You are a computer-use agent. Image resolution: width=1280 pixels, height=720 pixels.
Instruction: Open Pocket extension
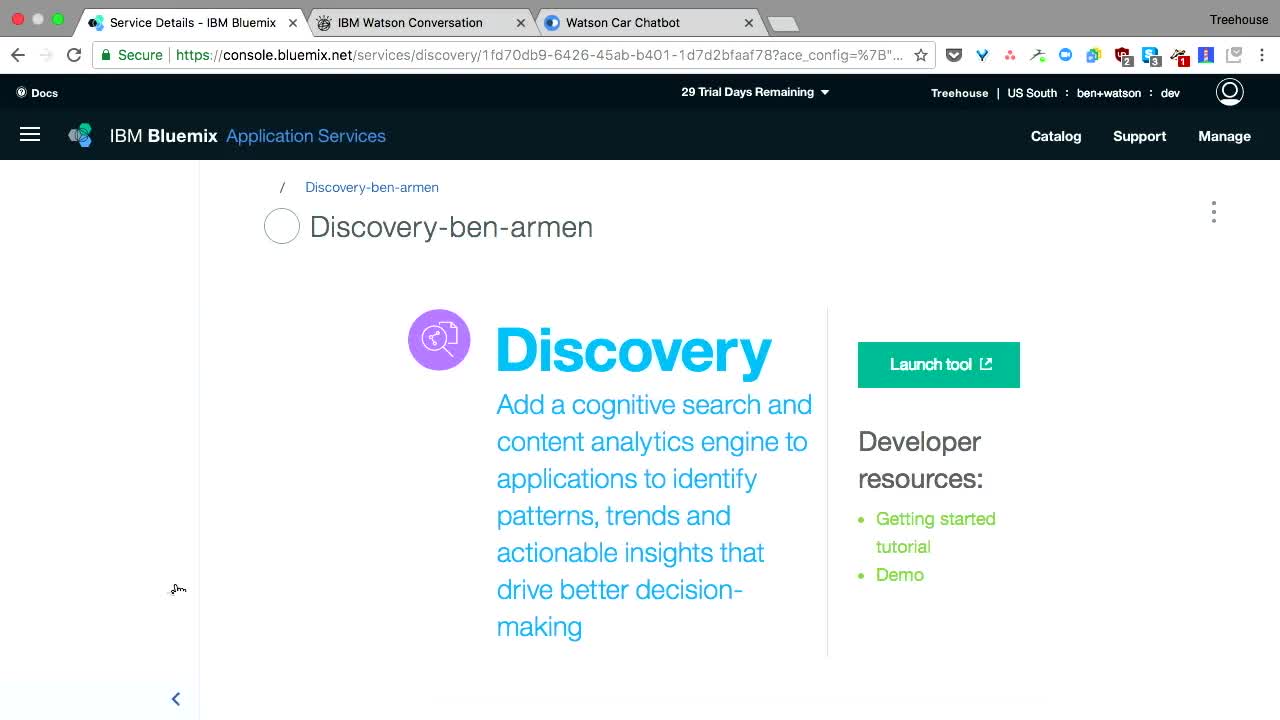[954, 55]
